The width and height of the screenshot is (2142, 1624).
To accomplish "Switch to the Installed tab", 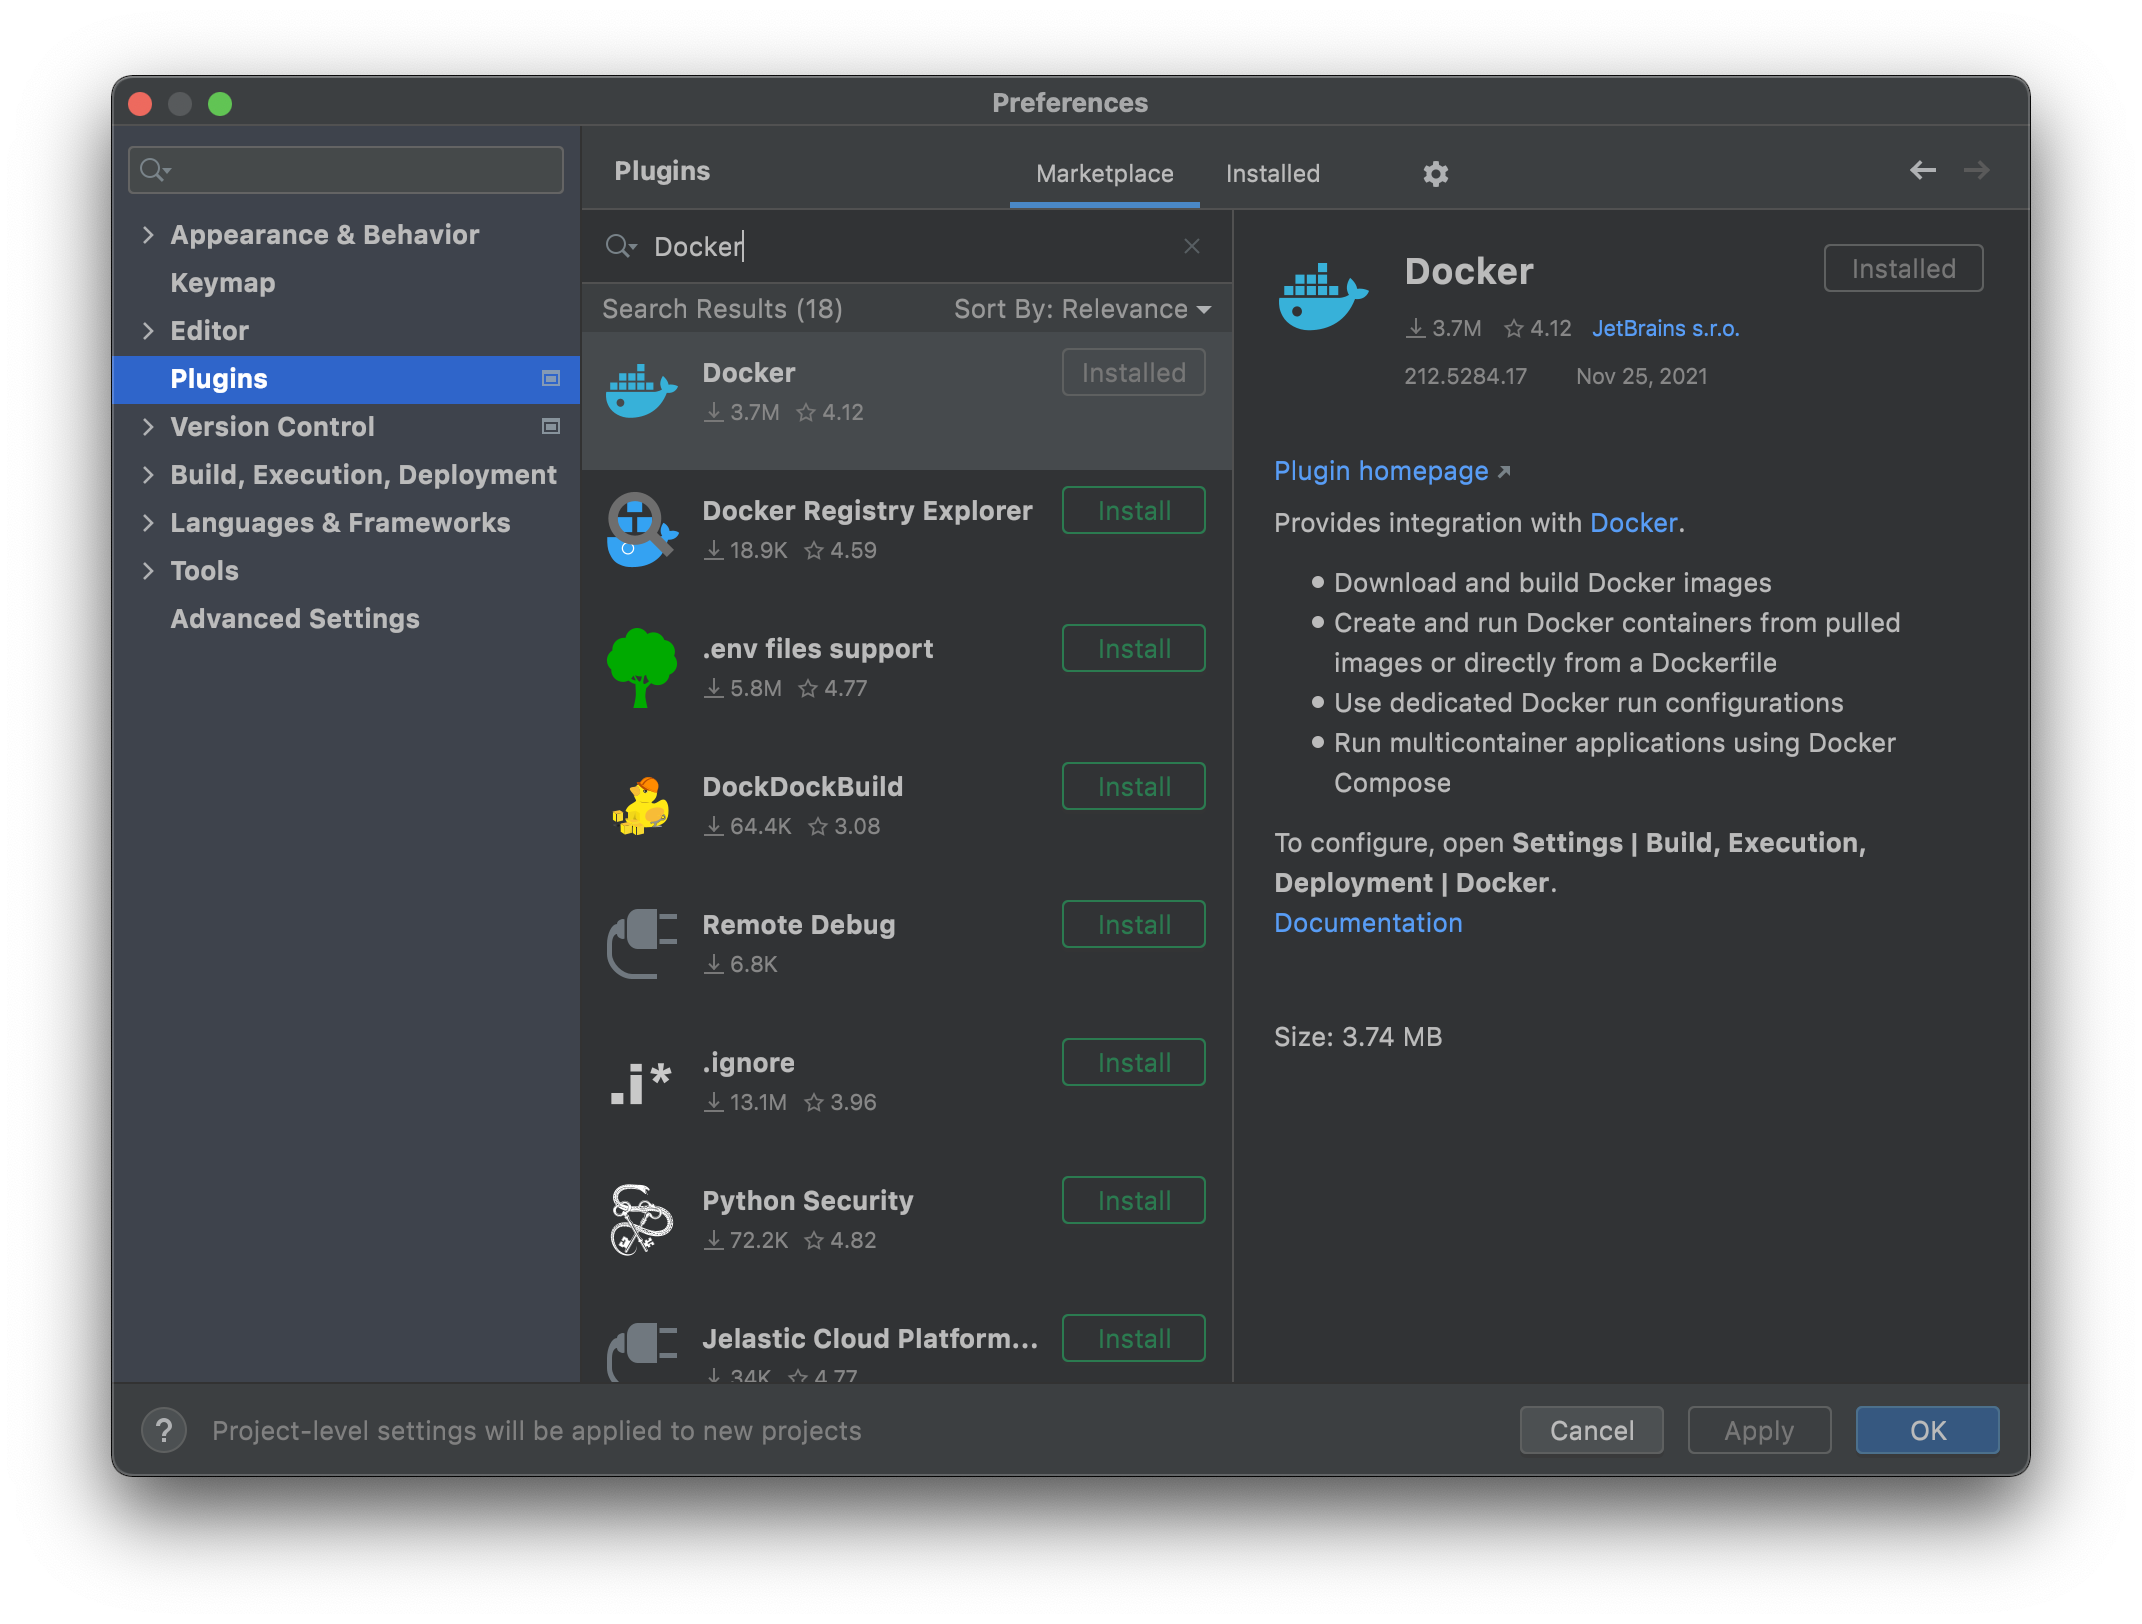I will [1272, 173].
